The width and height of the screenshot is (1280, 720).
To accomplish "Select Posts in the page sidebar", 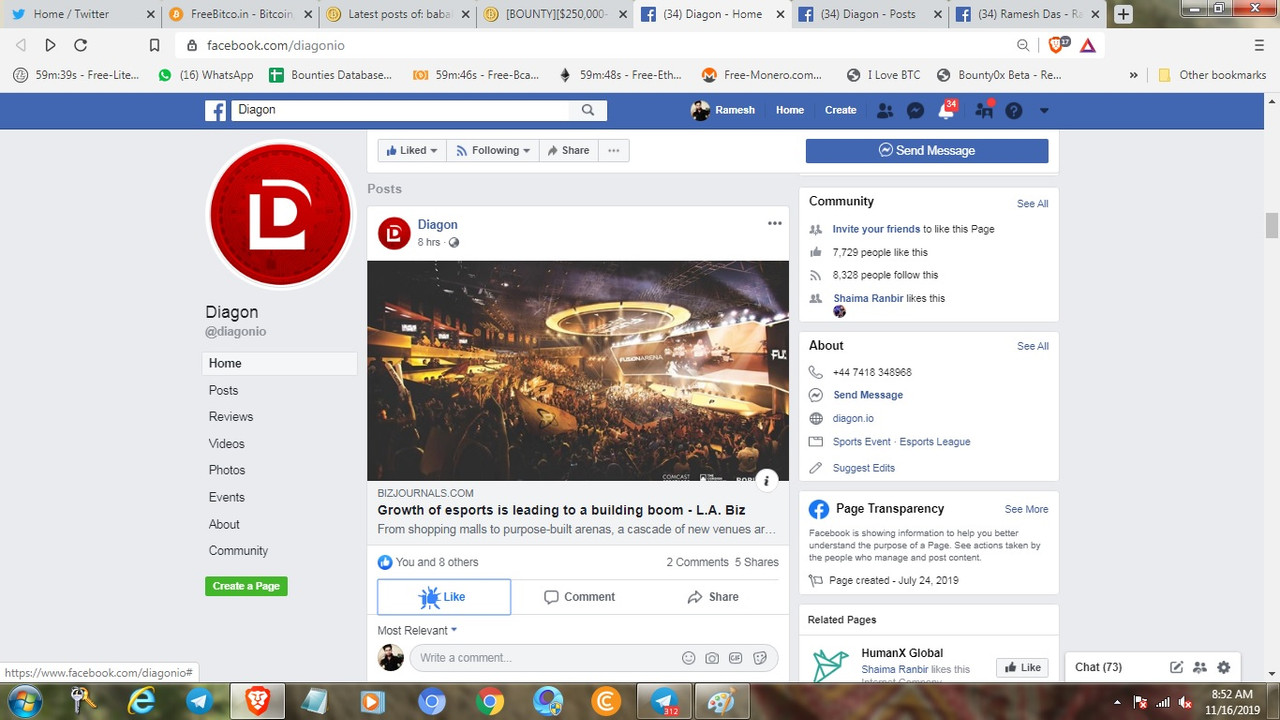I will point(223,390).
